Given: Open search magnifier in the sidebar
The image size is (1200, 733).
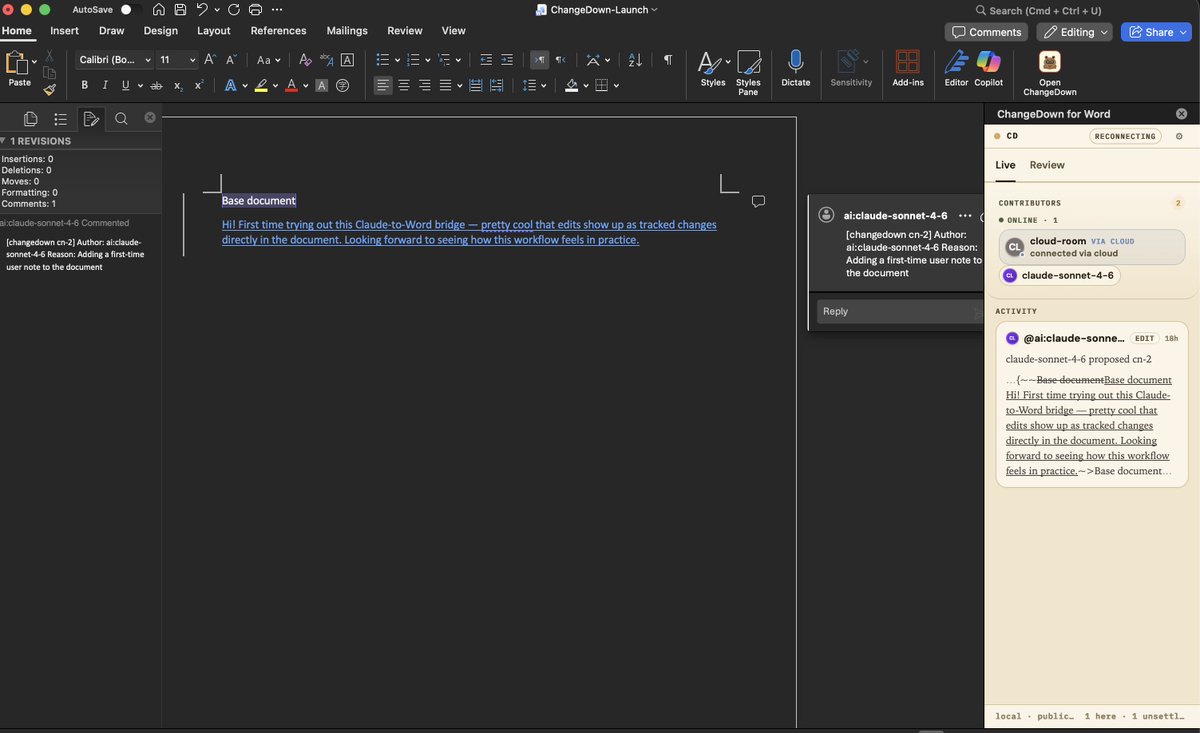Looking at the screenshot, I should 121,119.
